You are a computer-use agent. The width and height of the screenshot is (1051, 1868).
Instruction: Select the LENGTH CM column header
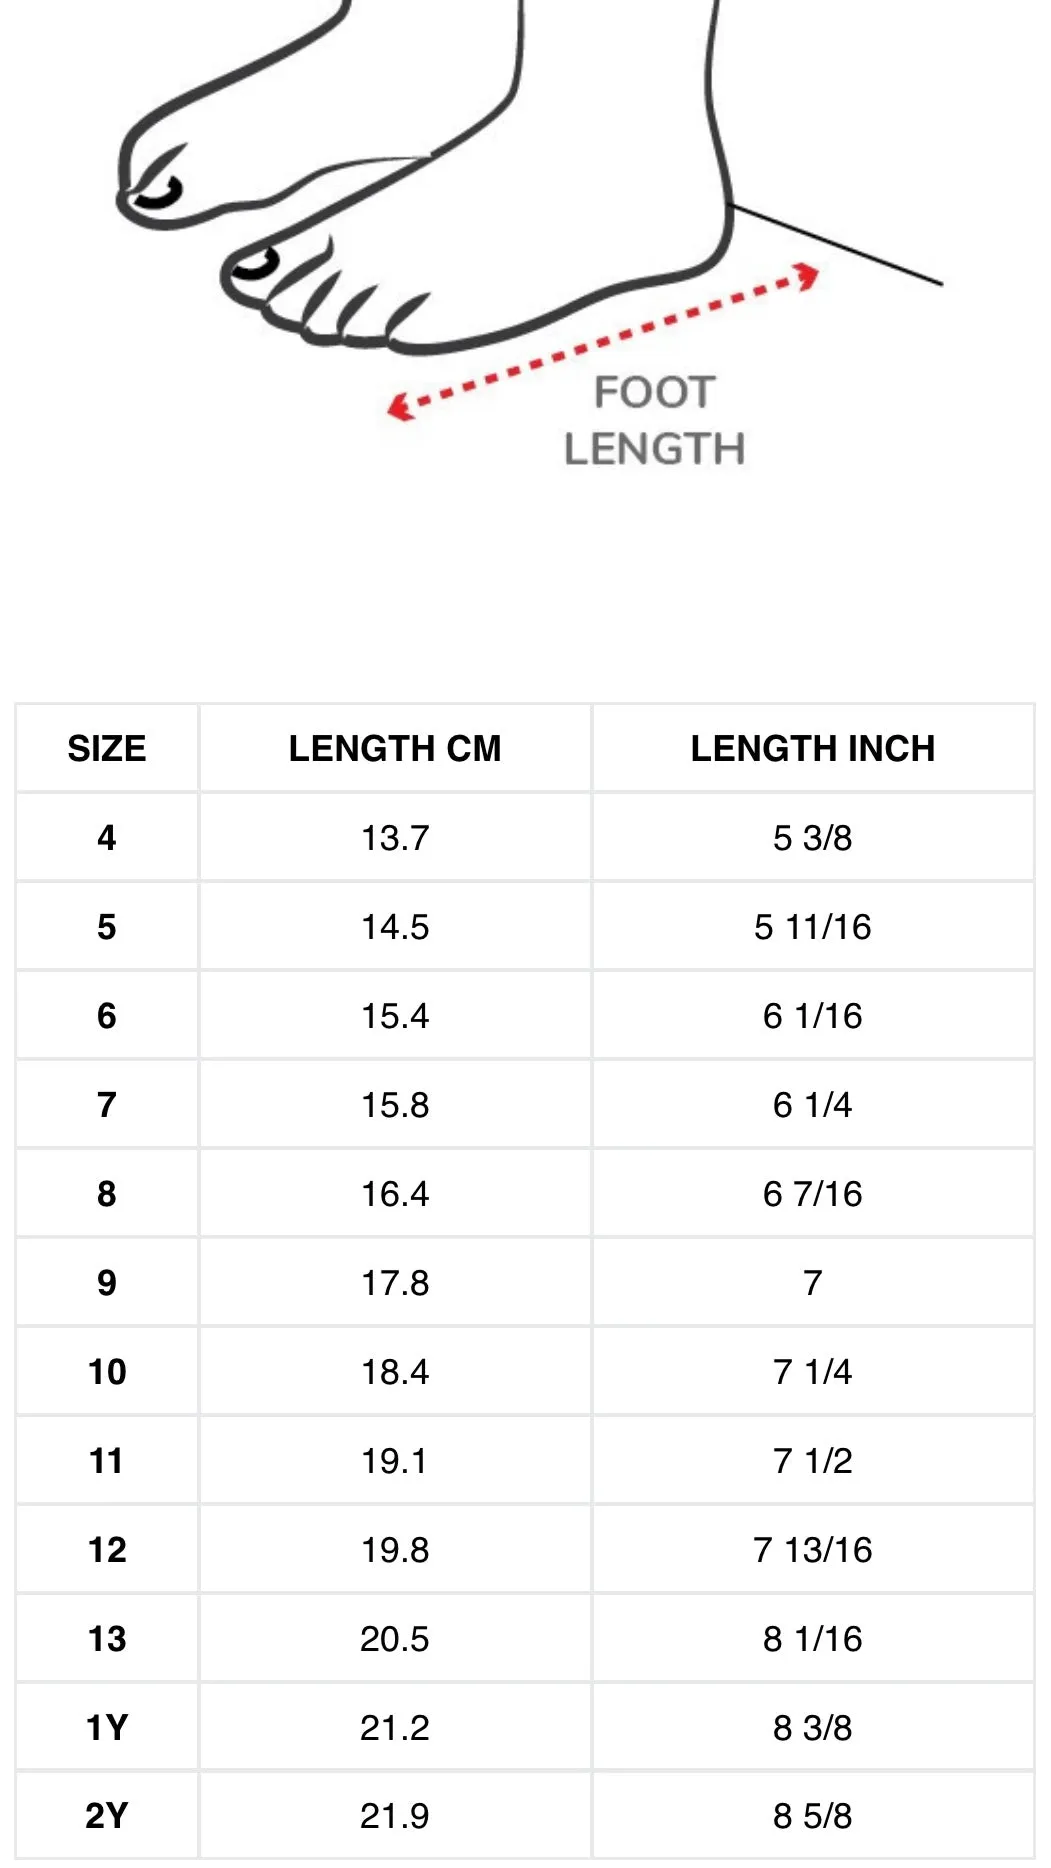395,748
